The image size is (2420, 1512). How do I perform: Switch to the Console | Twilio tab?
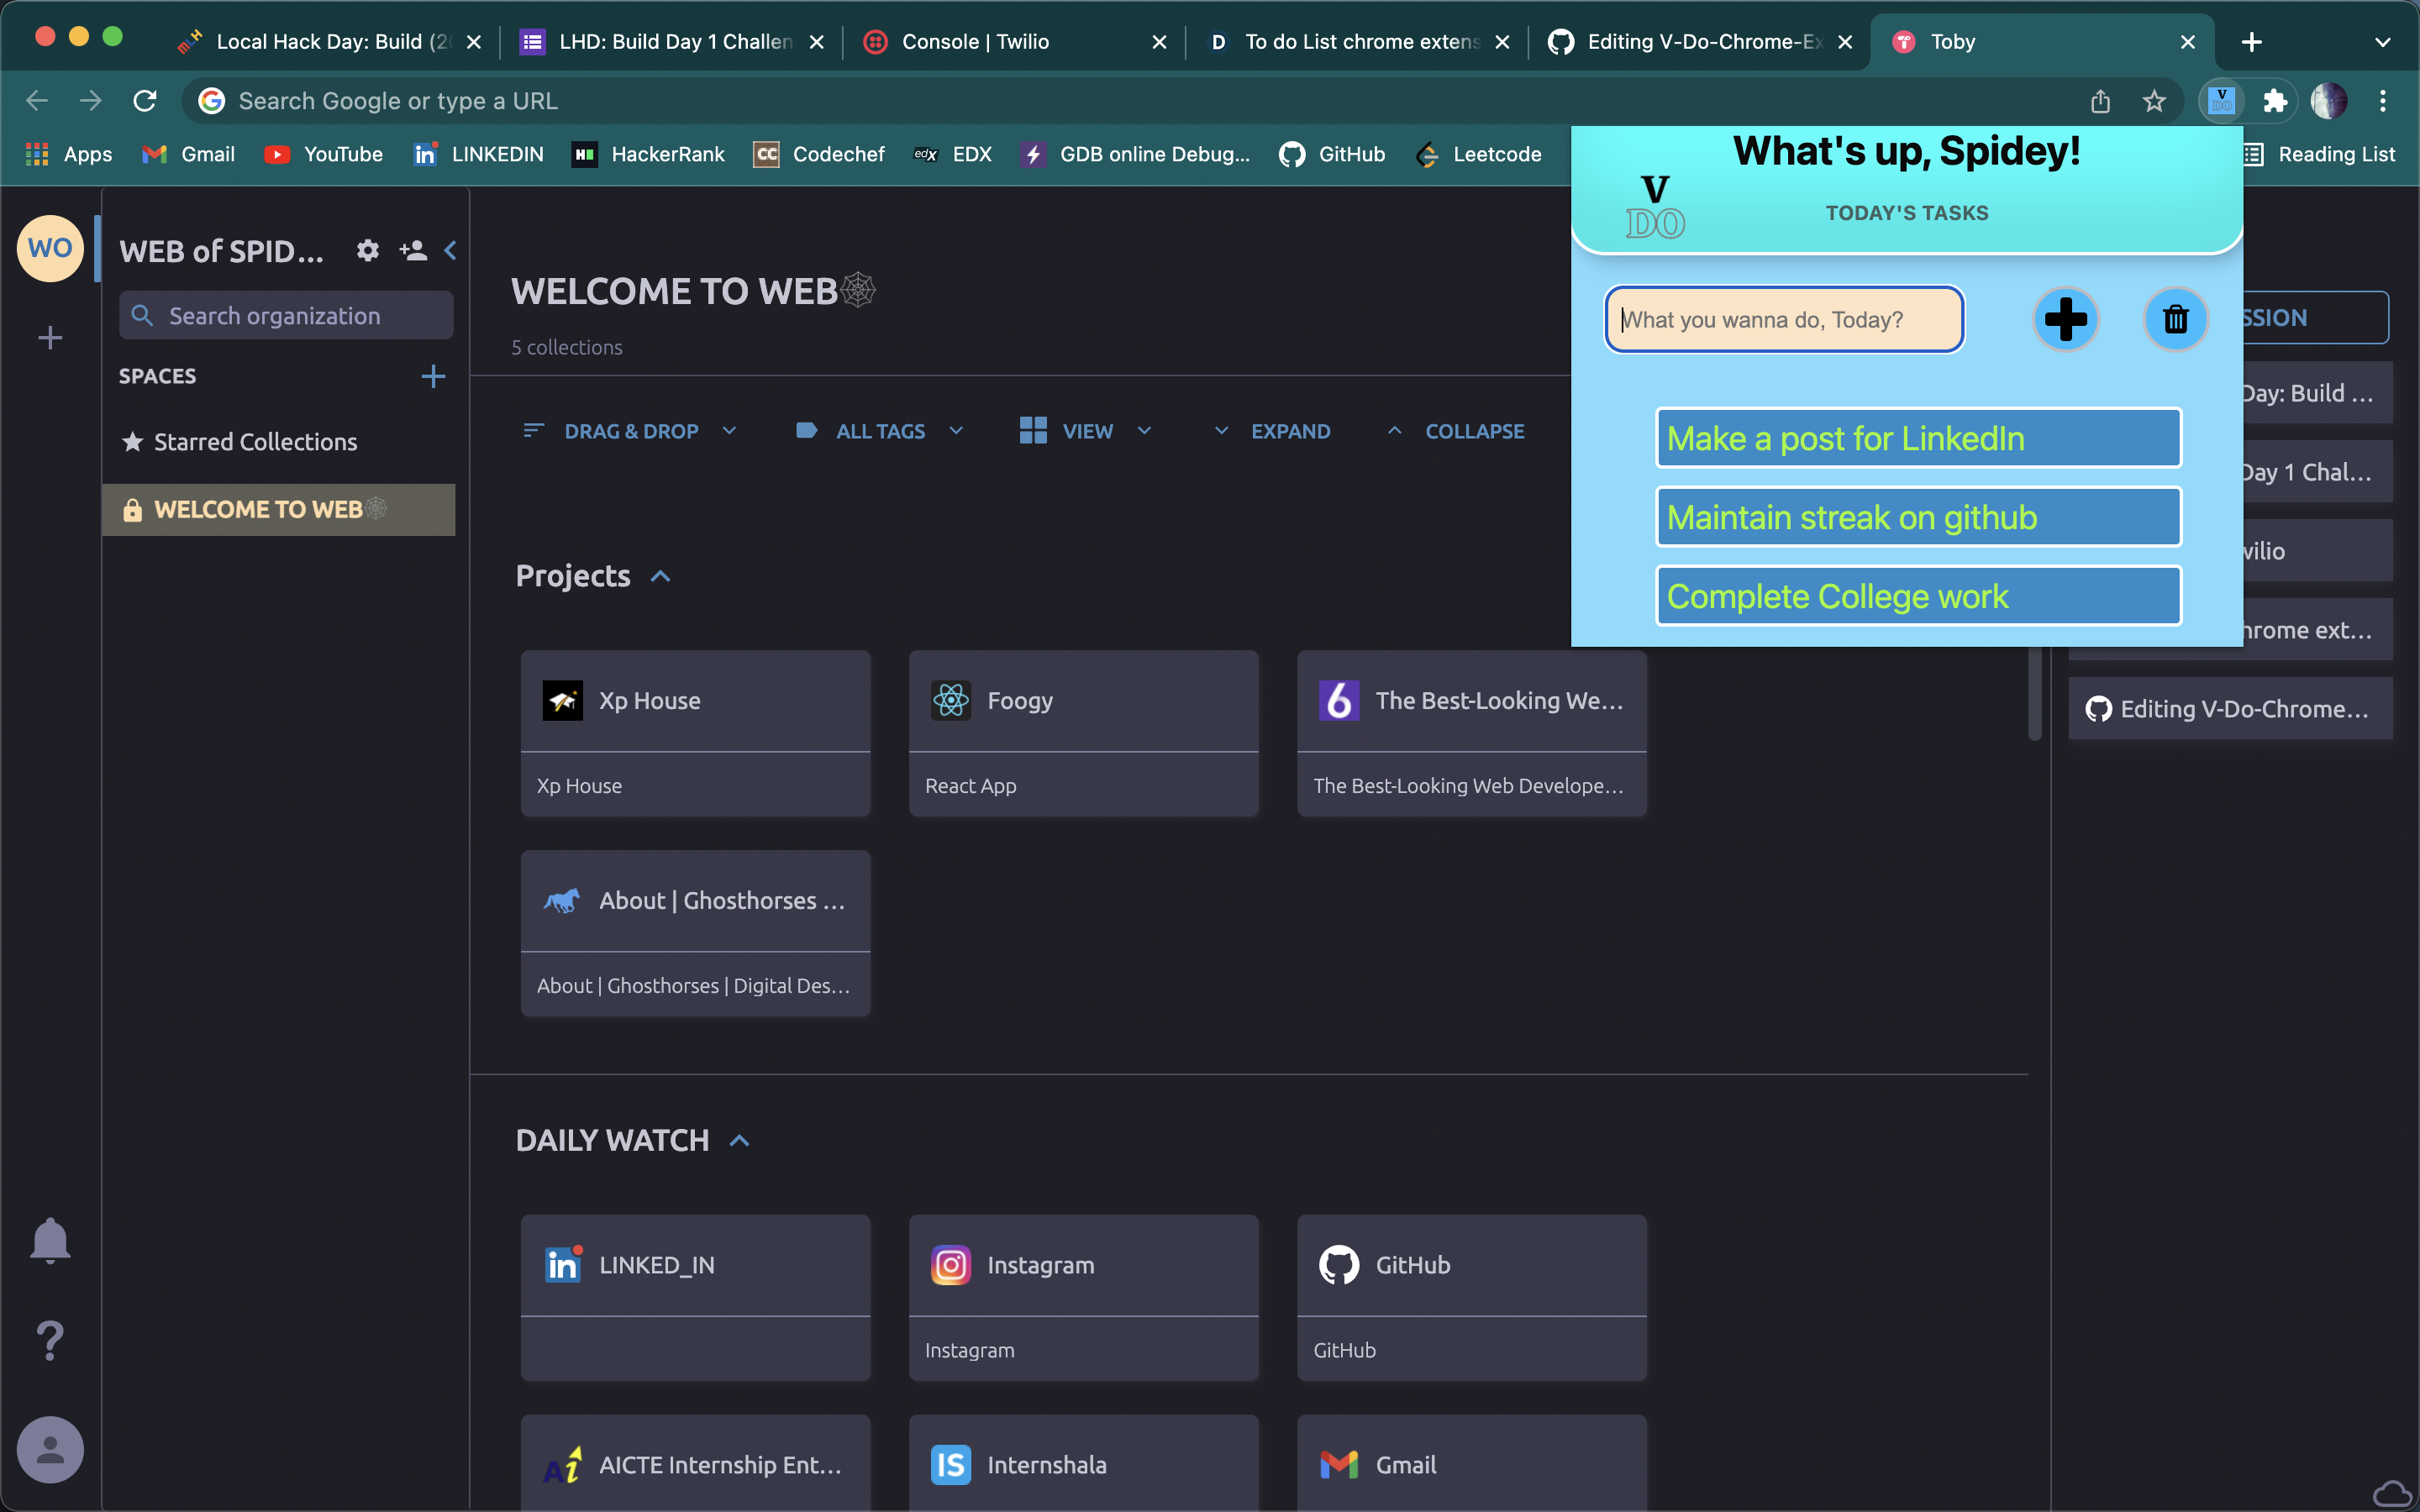(x=975, y=42)
